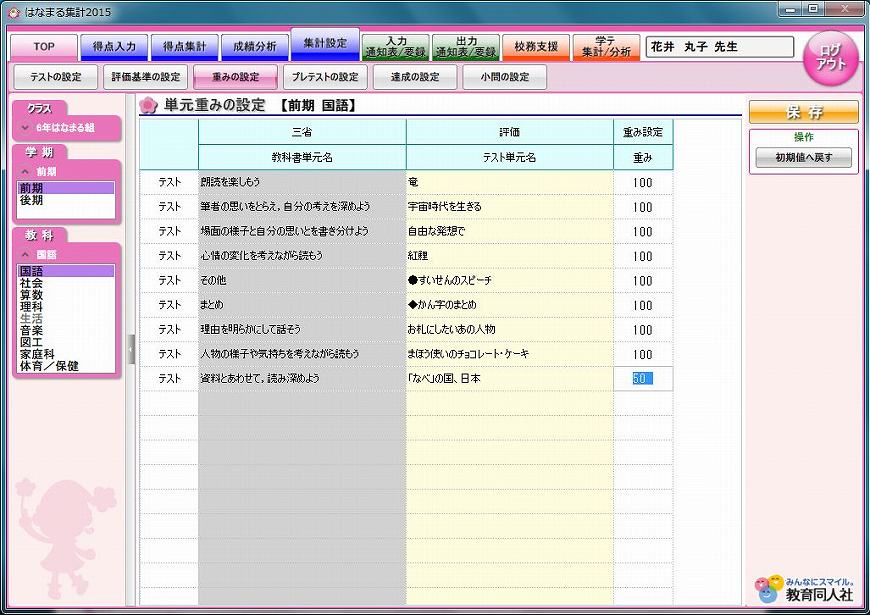This screenshot has height=615, width=870.
Task: Select 後期 in the term list
Action: (x=66, y=200)
